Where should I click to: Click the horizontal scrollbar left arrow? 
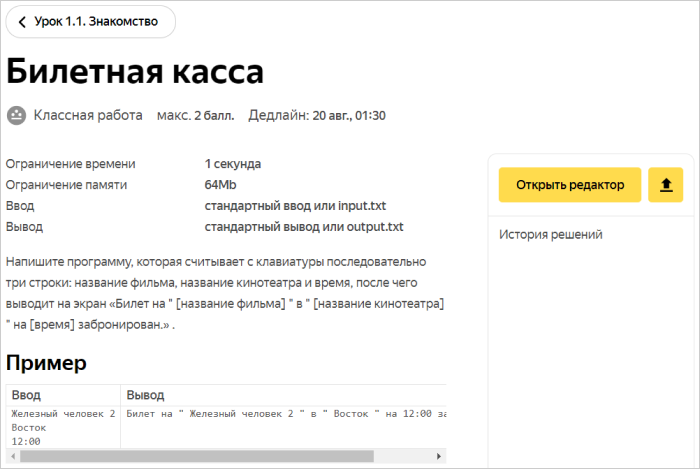[x=11, y=456]
